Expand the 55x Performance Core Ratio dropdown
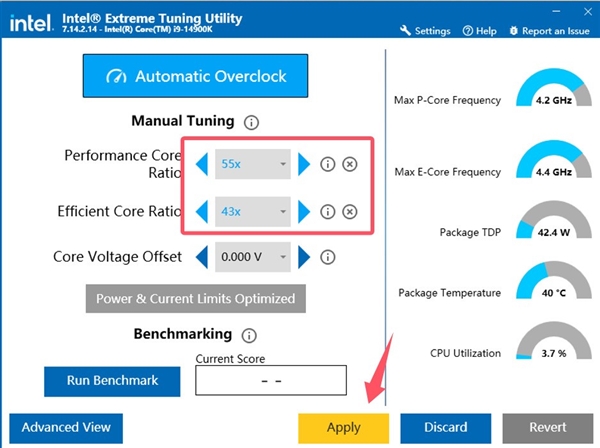 pyautogui.click(x=253, y=164)
